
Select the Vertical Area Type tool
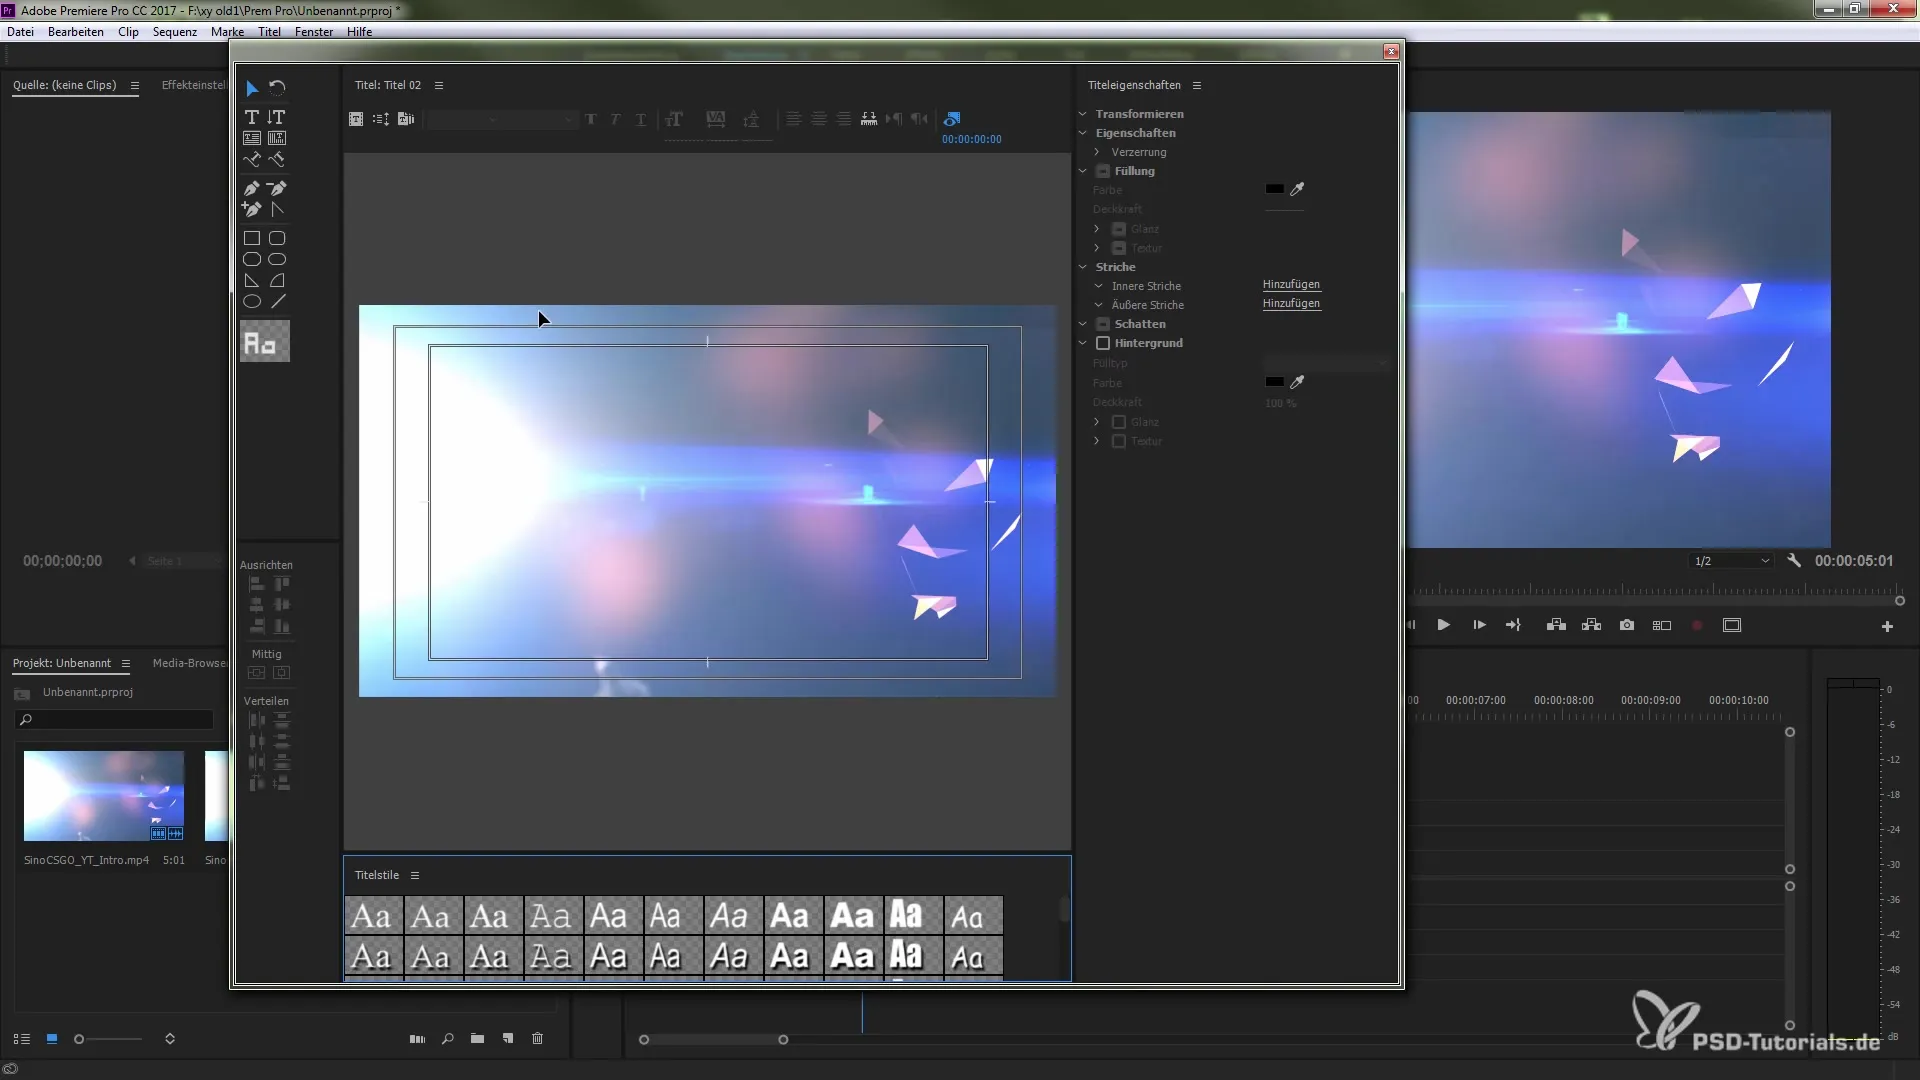pos(277,138)
